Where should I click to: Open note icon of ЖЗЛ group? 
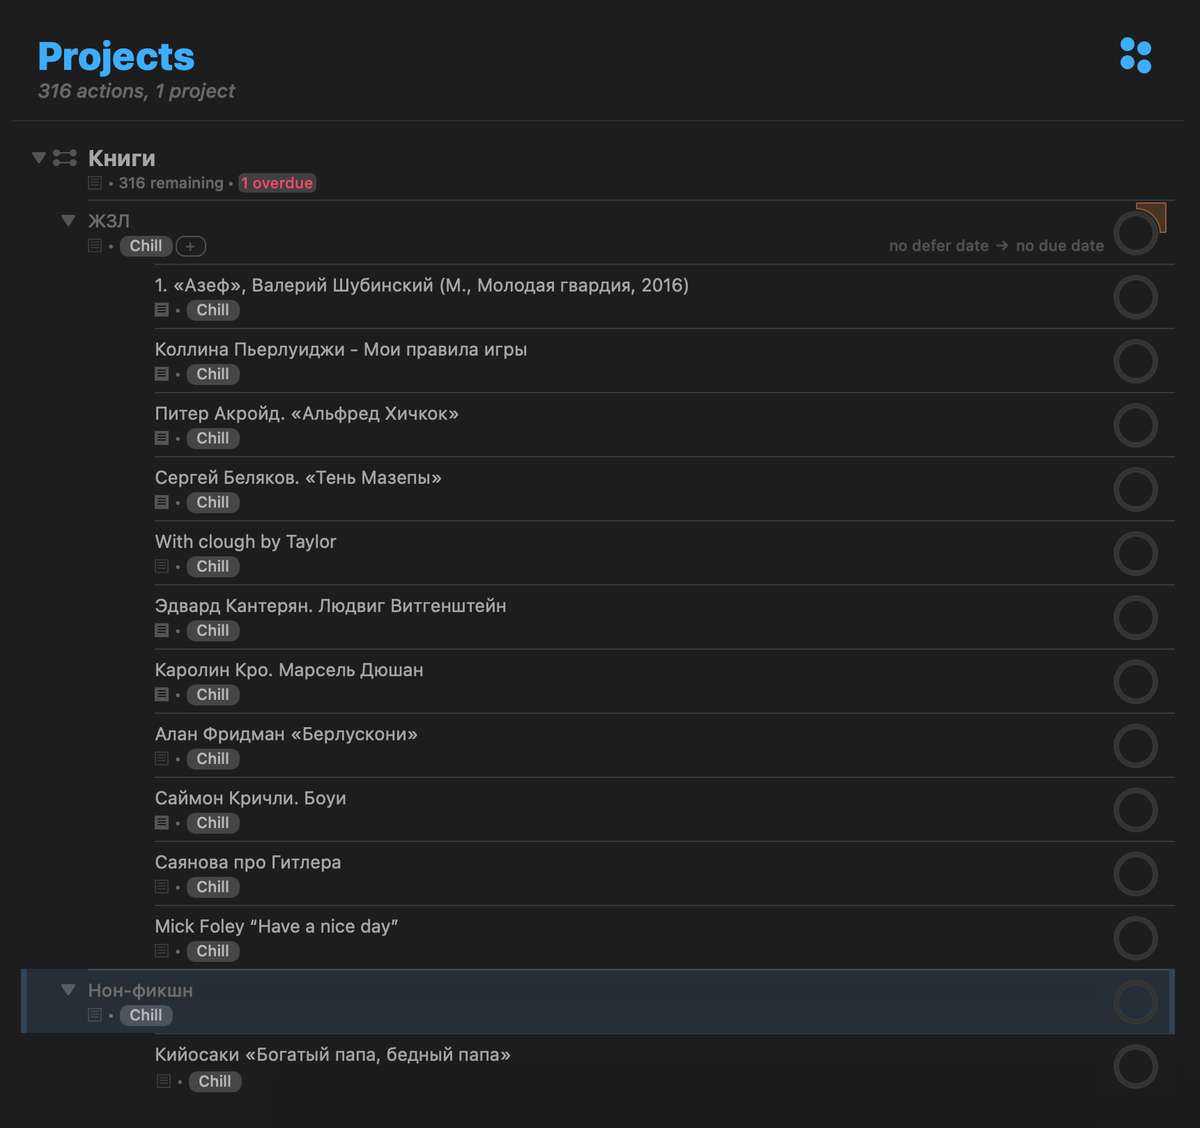point(95,246)
